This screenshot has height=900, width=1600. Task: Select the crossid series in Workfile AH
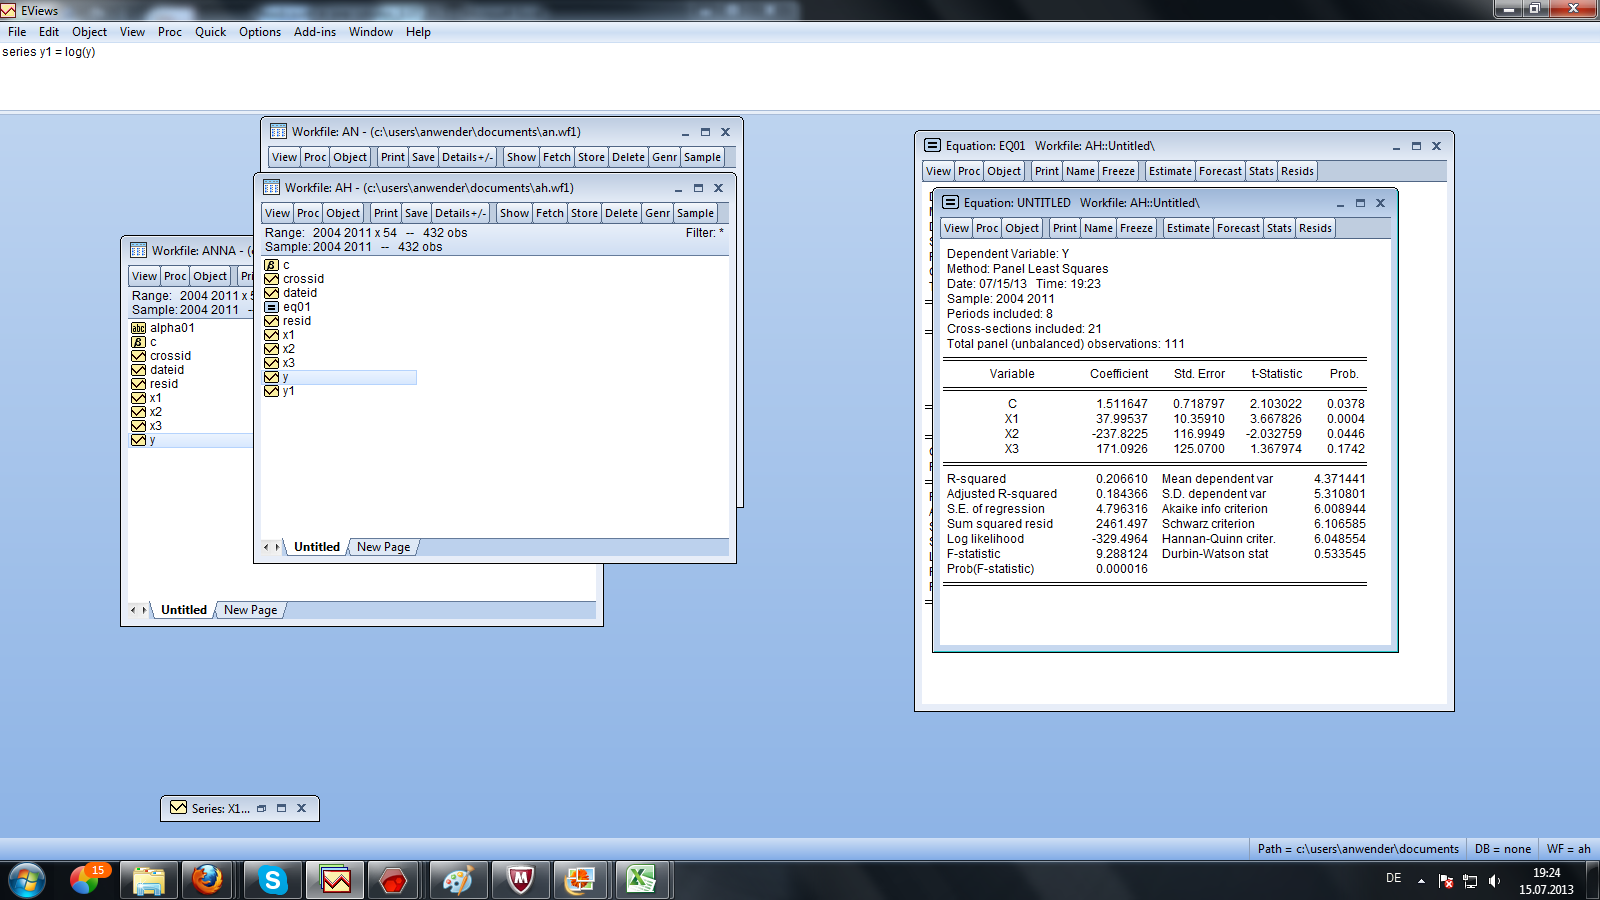point(294,279)
